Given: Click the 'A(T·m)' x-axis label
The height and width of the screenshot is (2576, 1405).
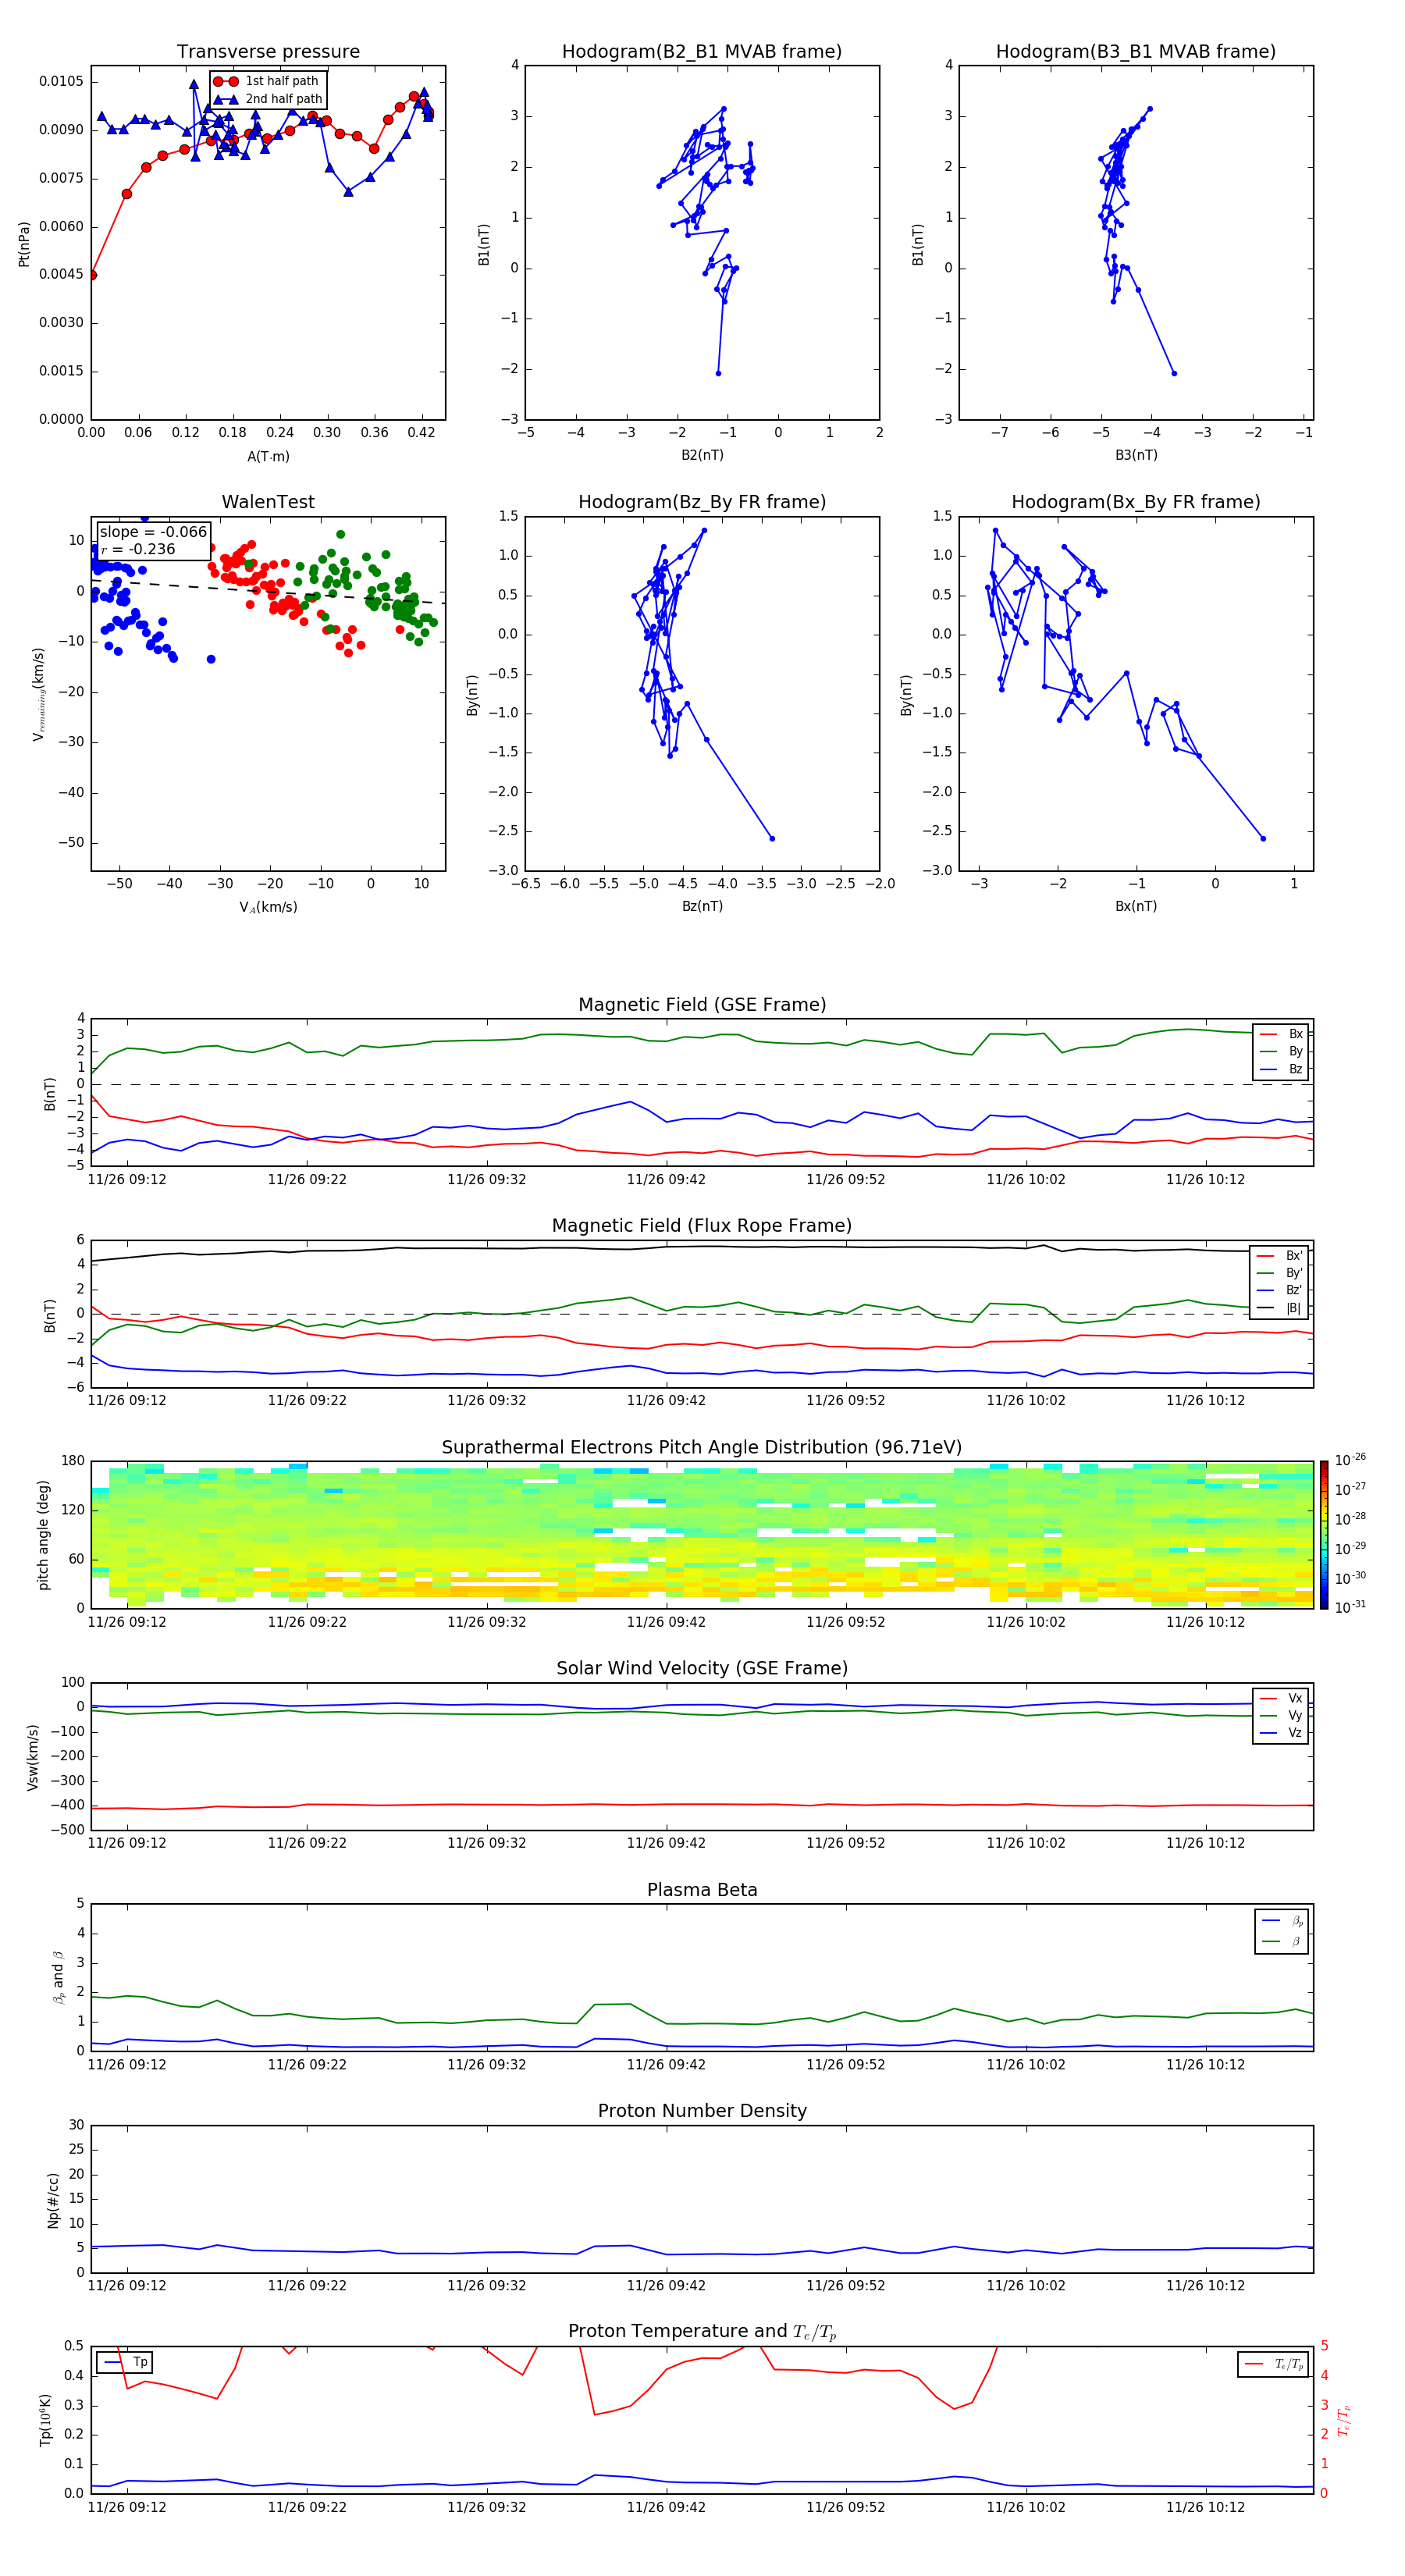Looking at the screenshot, I should 268,457.
